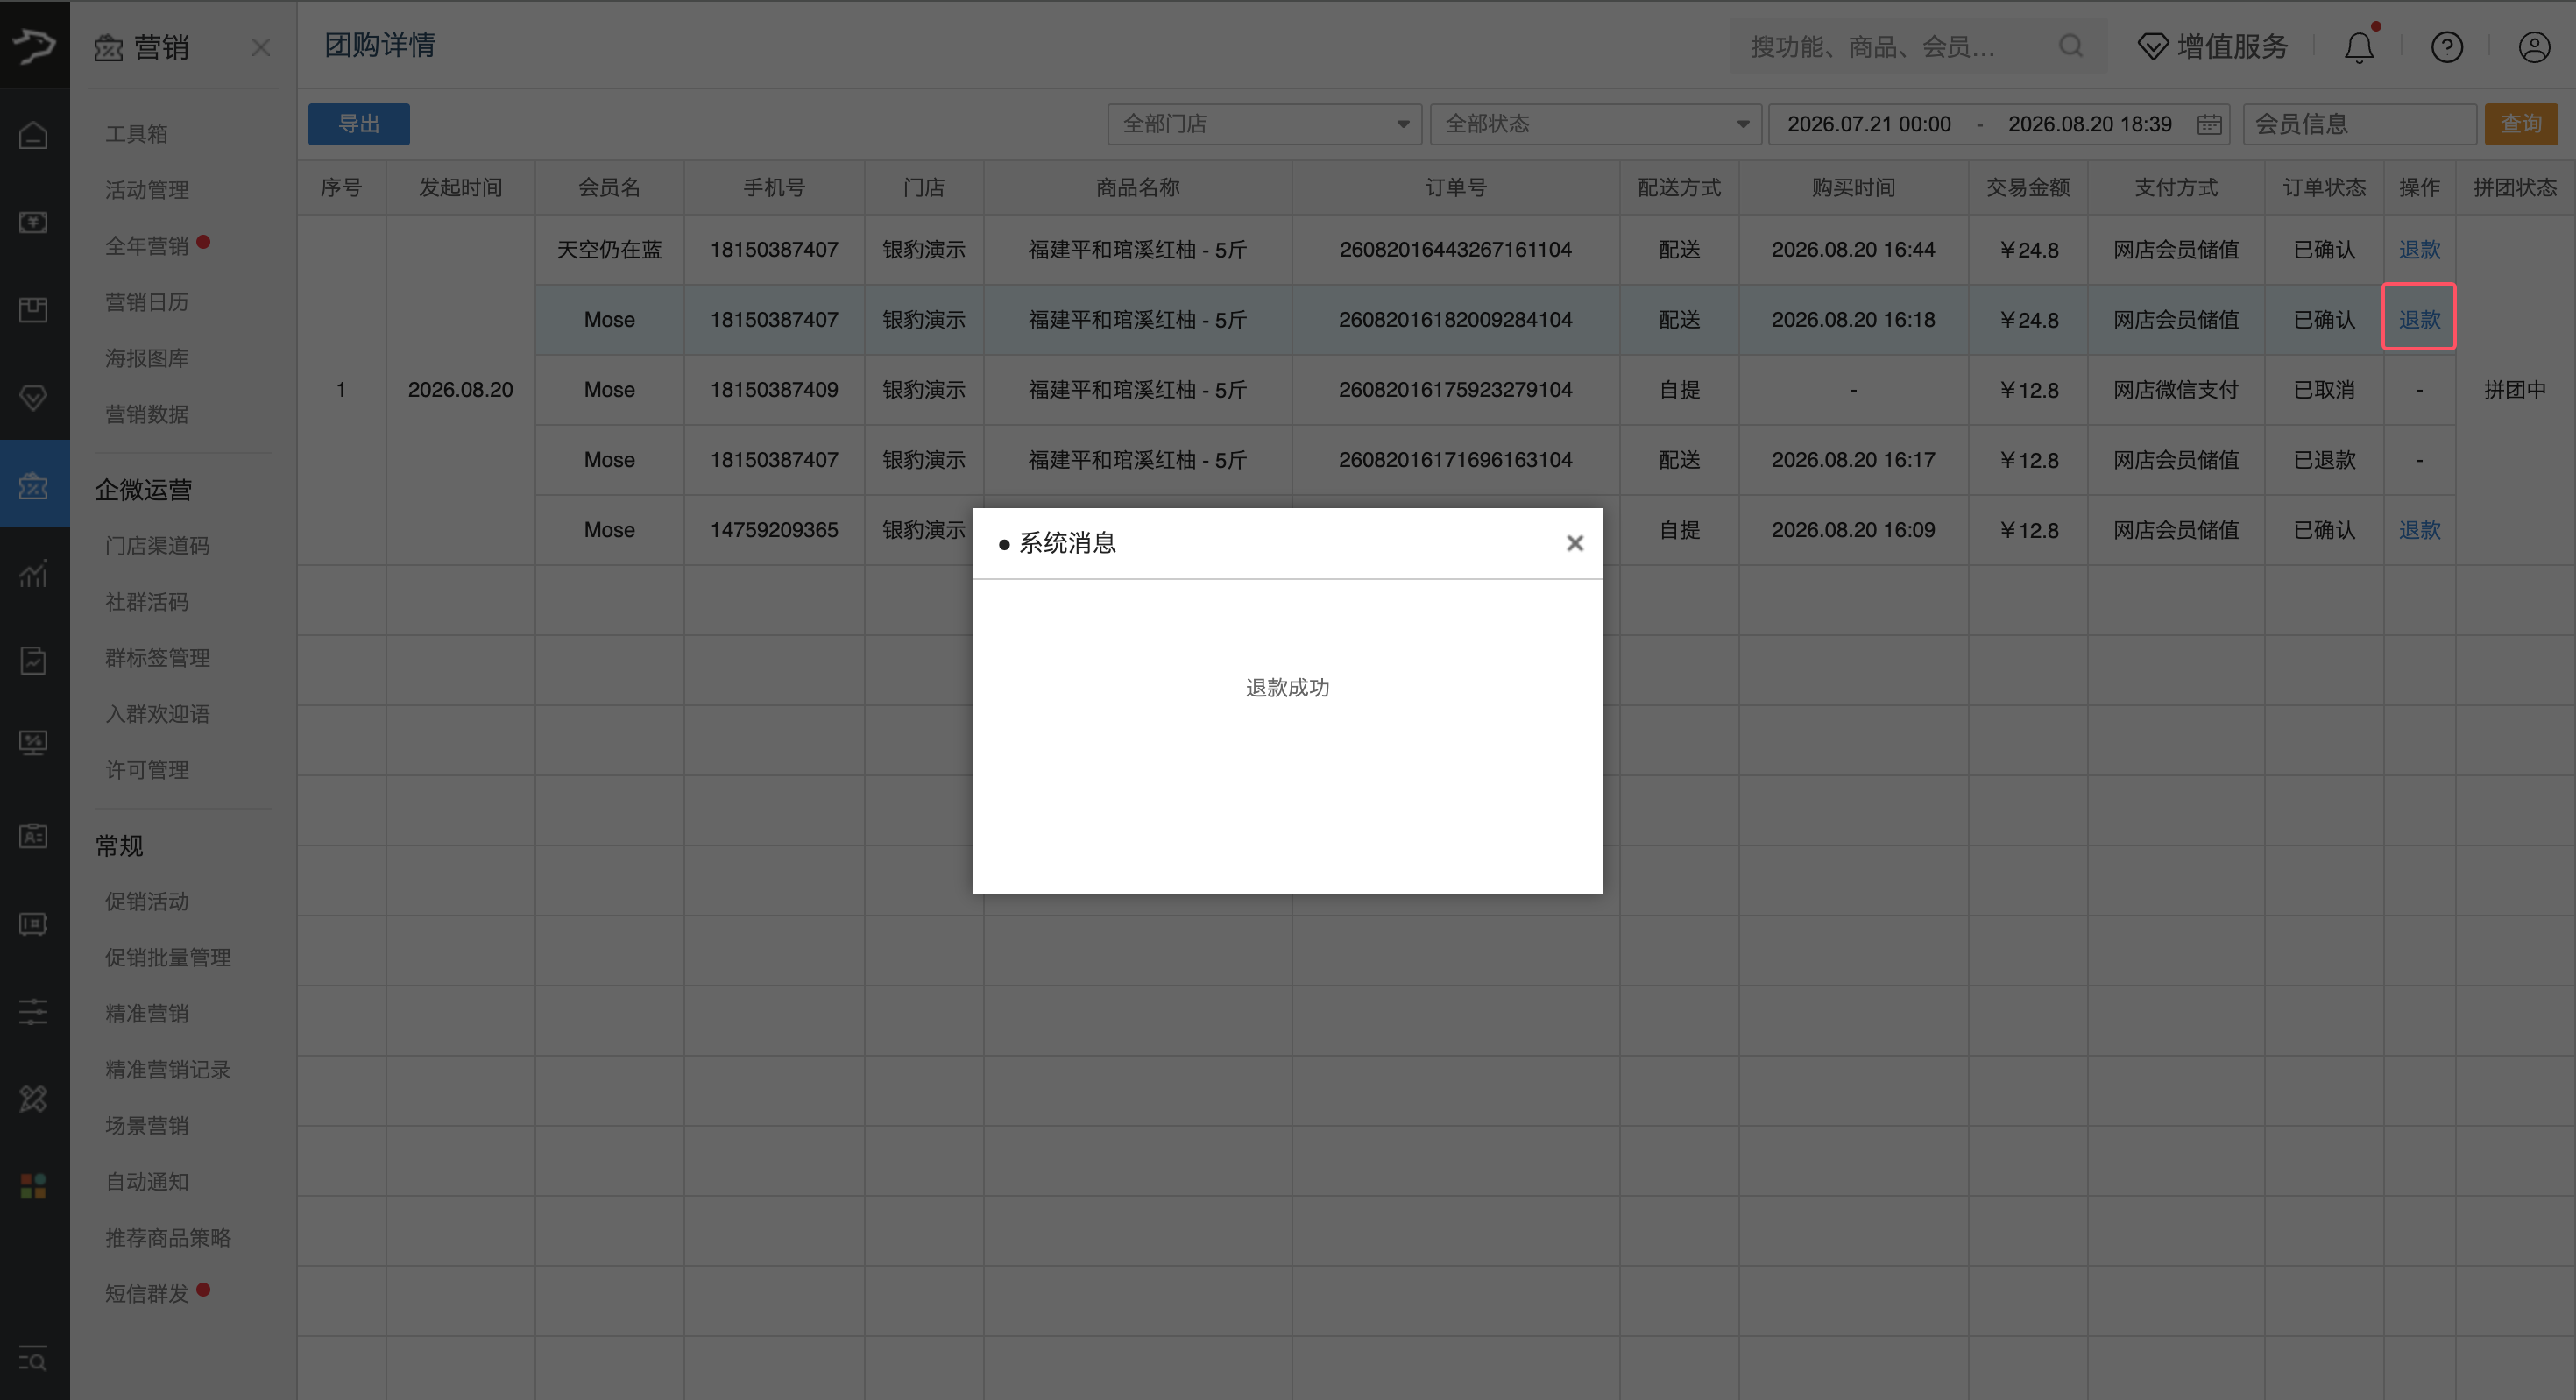Close the 营销 side panel
Screen dimensions: 2576x1400
(x=261, y=47)
